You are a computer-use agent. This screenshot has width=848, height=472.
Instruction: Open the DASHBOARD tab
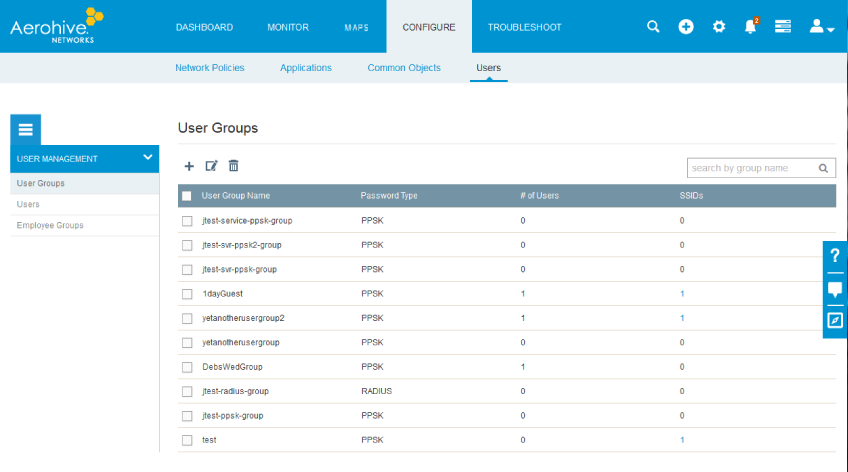[x=204, y=27]
